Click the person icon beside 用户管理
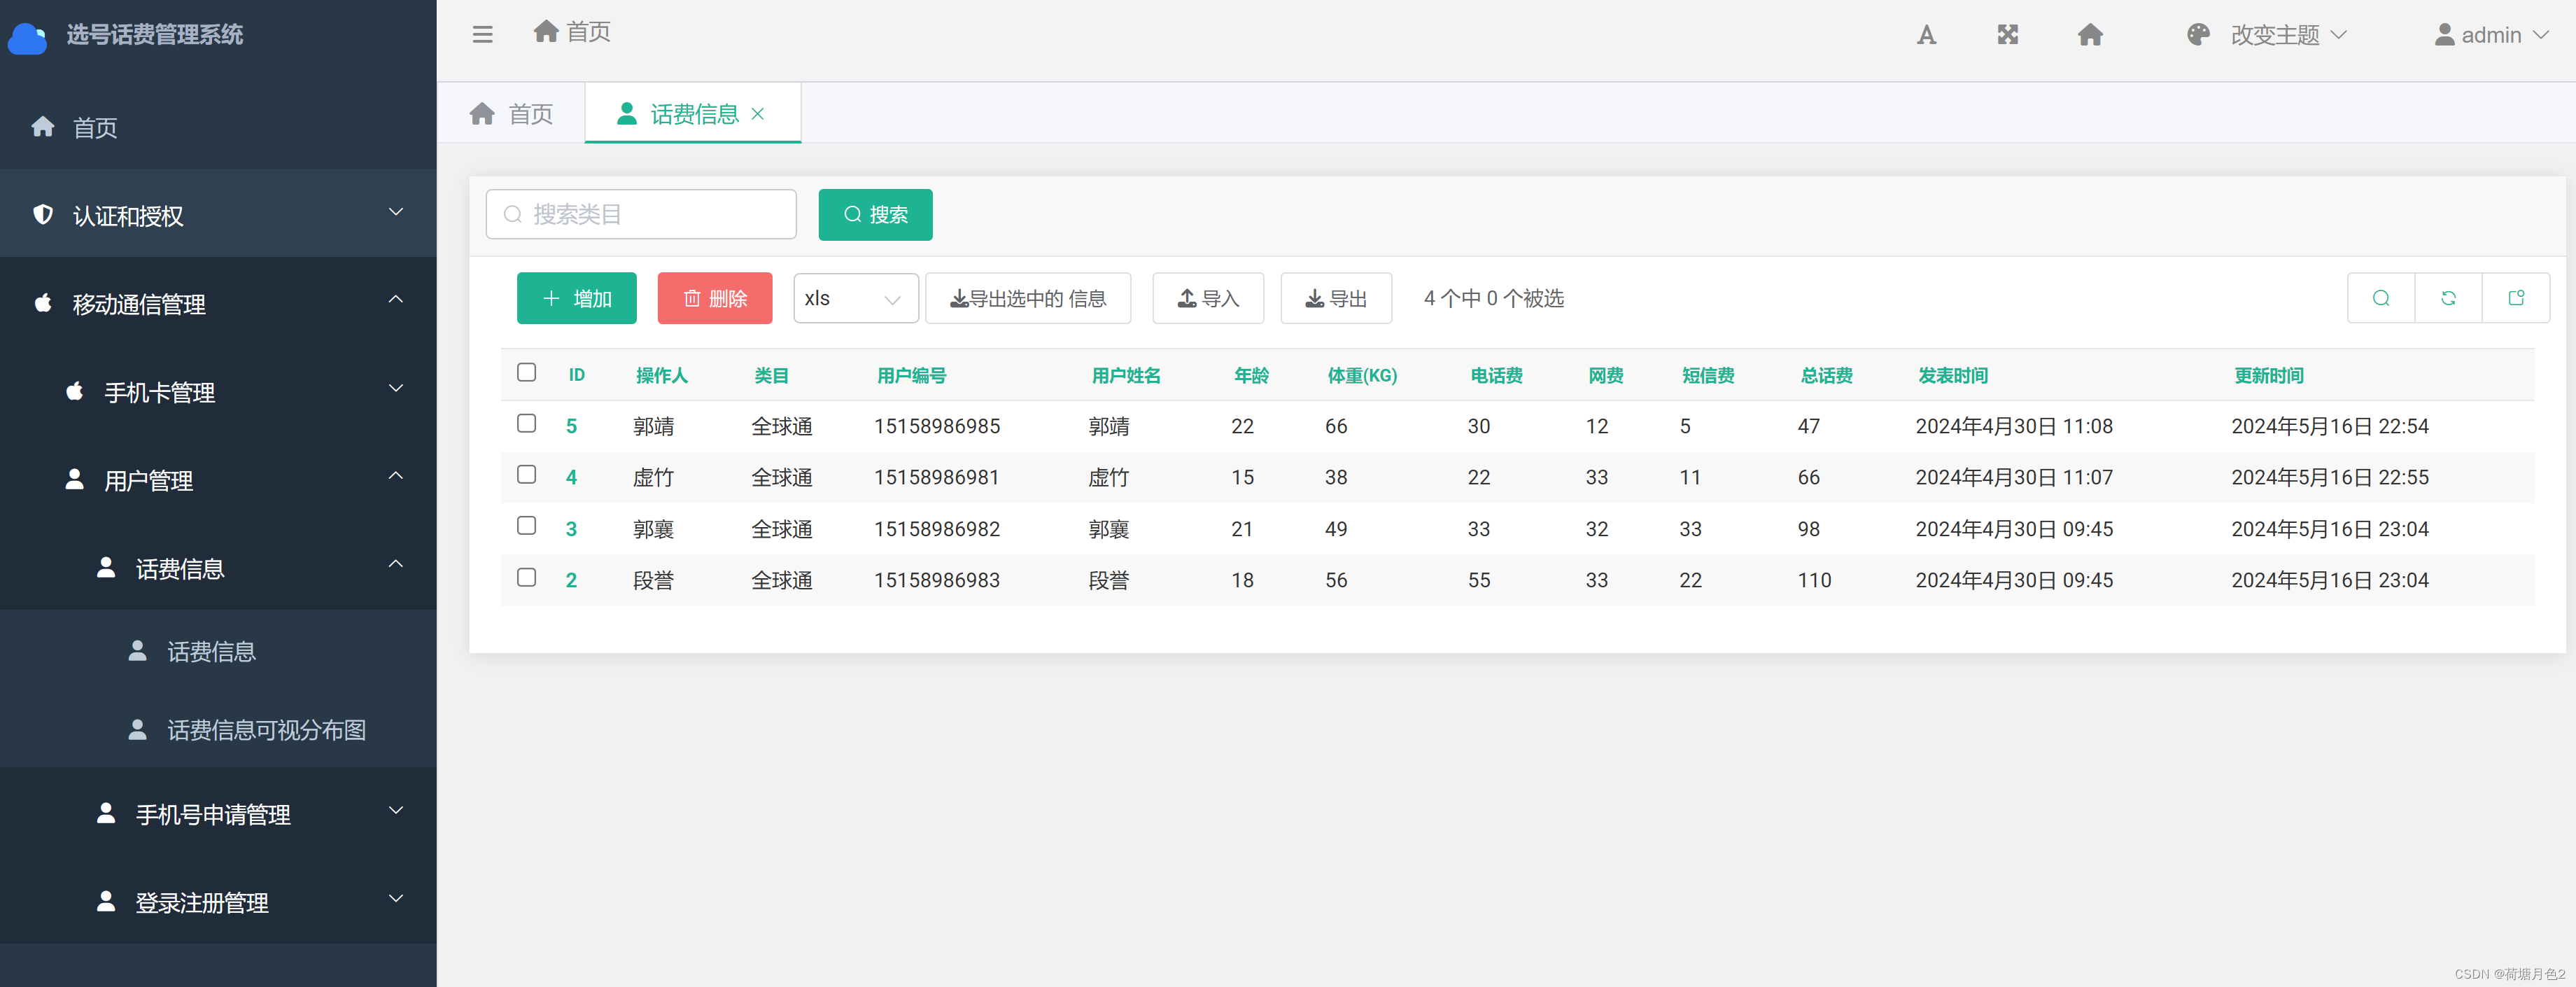This screenshot has height=987, width=2576. click(x=75, y=479)
